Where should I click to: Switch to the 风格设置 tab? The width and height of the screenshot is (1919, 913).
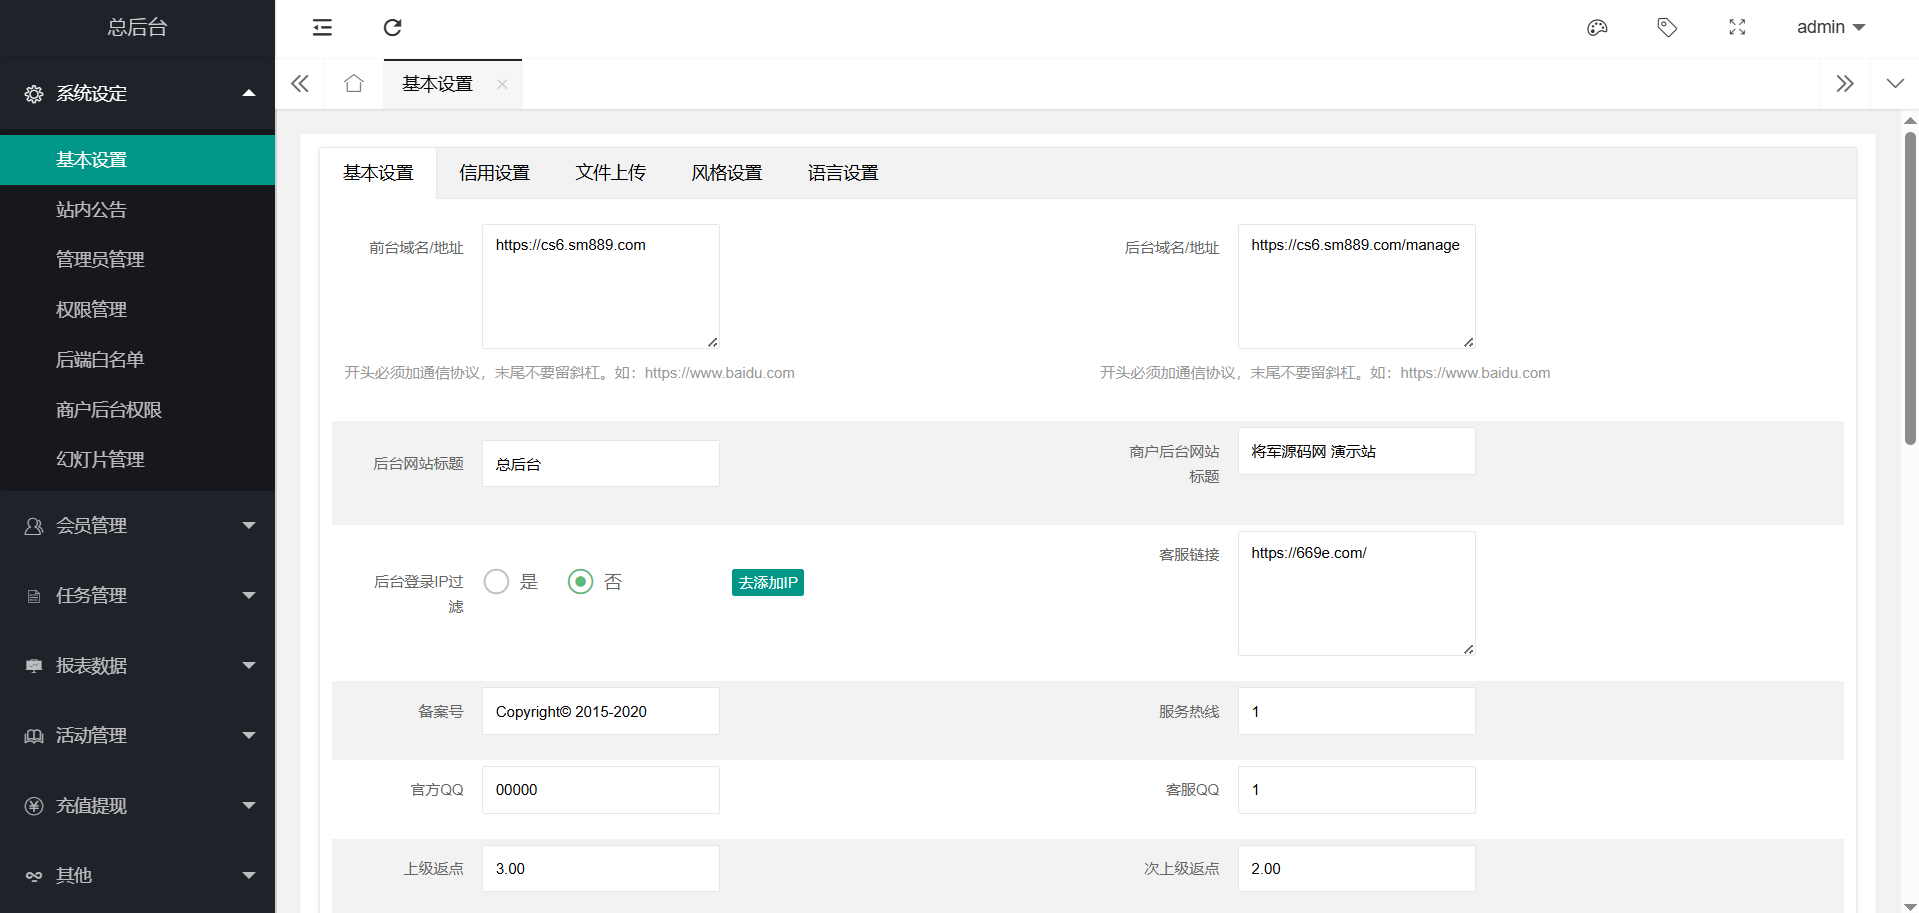726,173
